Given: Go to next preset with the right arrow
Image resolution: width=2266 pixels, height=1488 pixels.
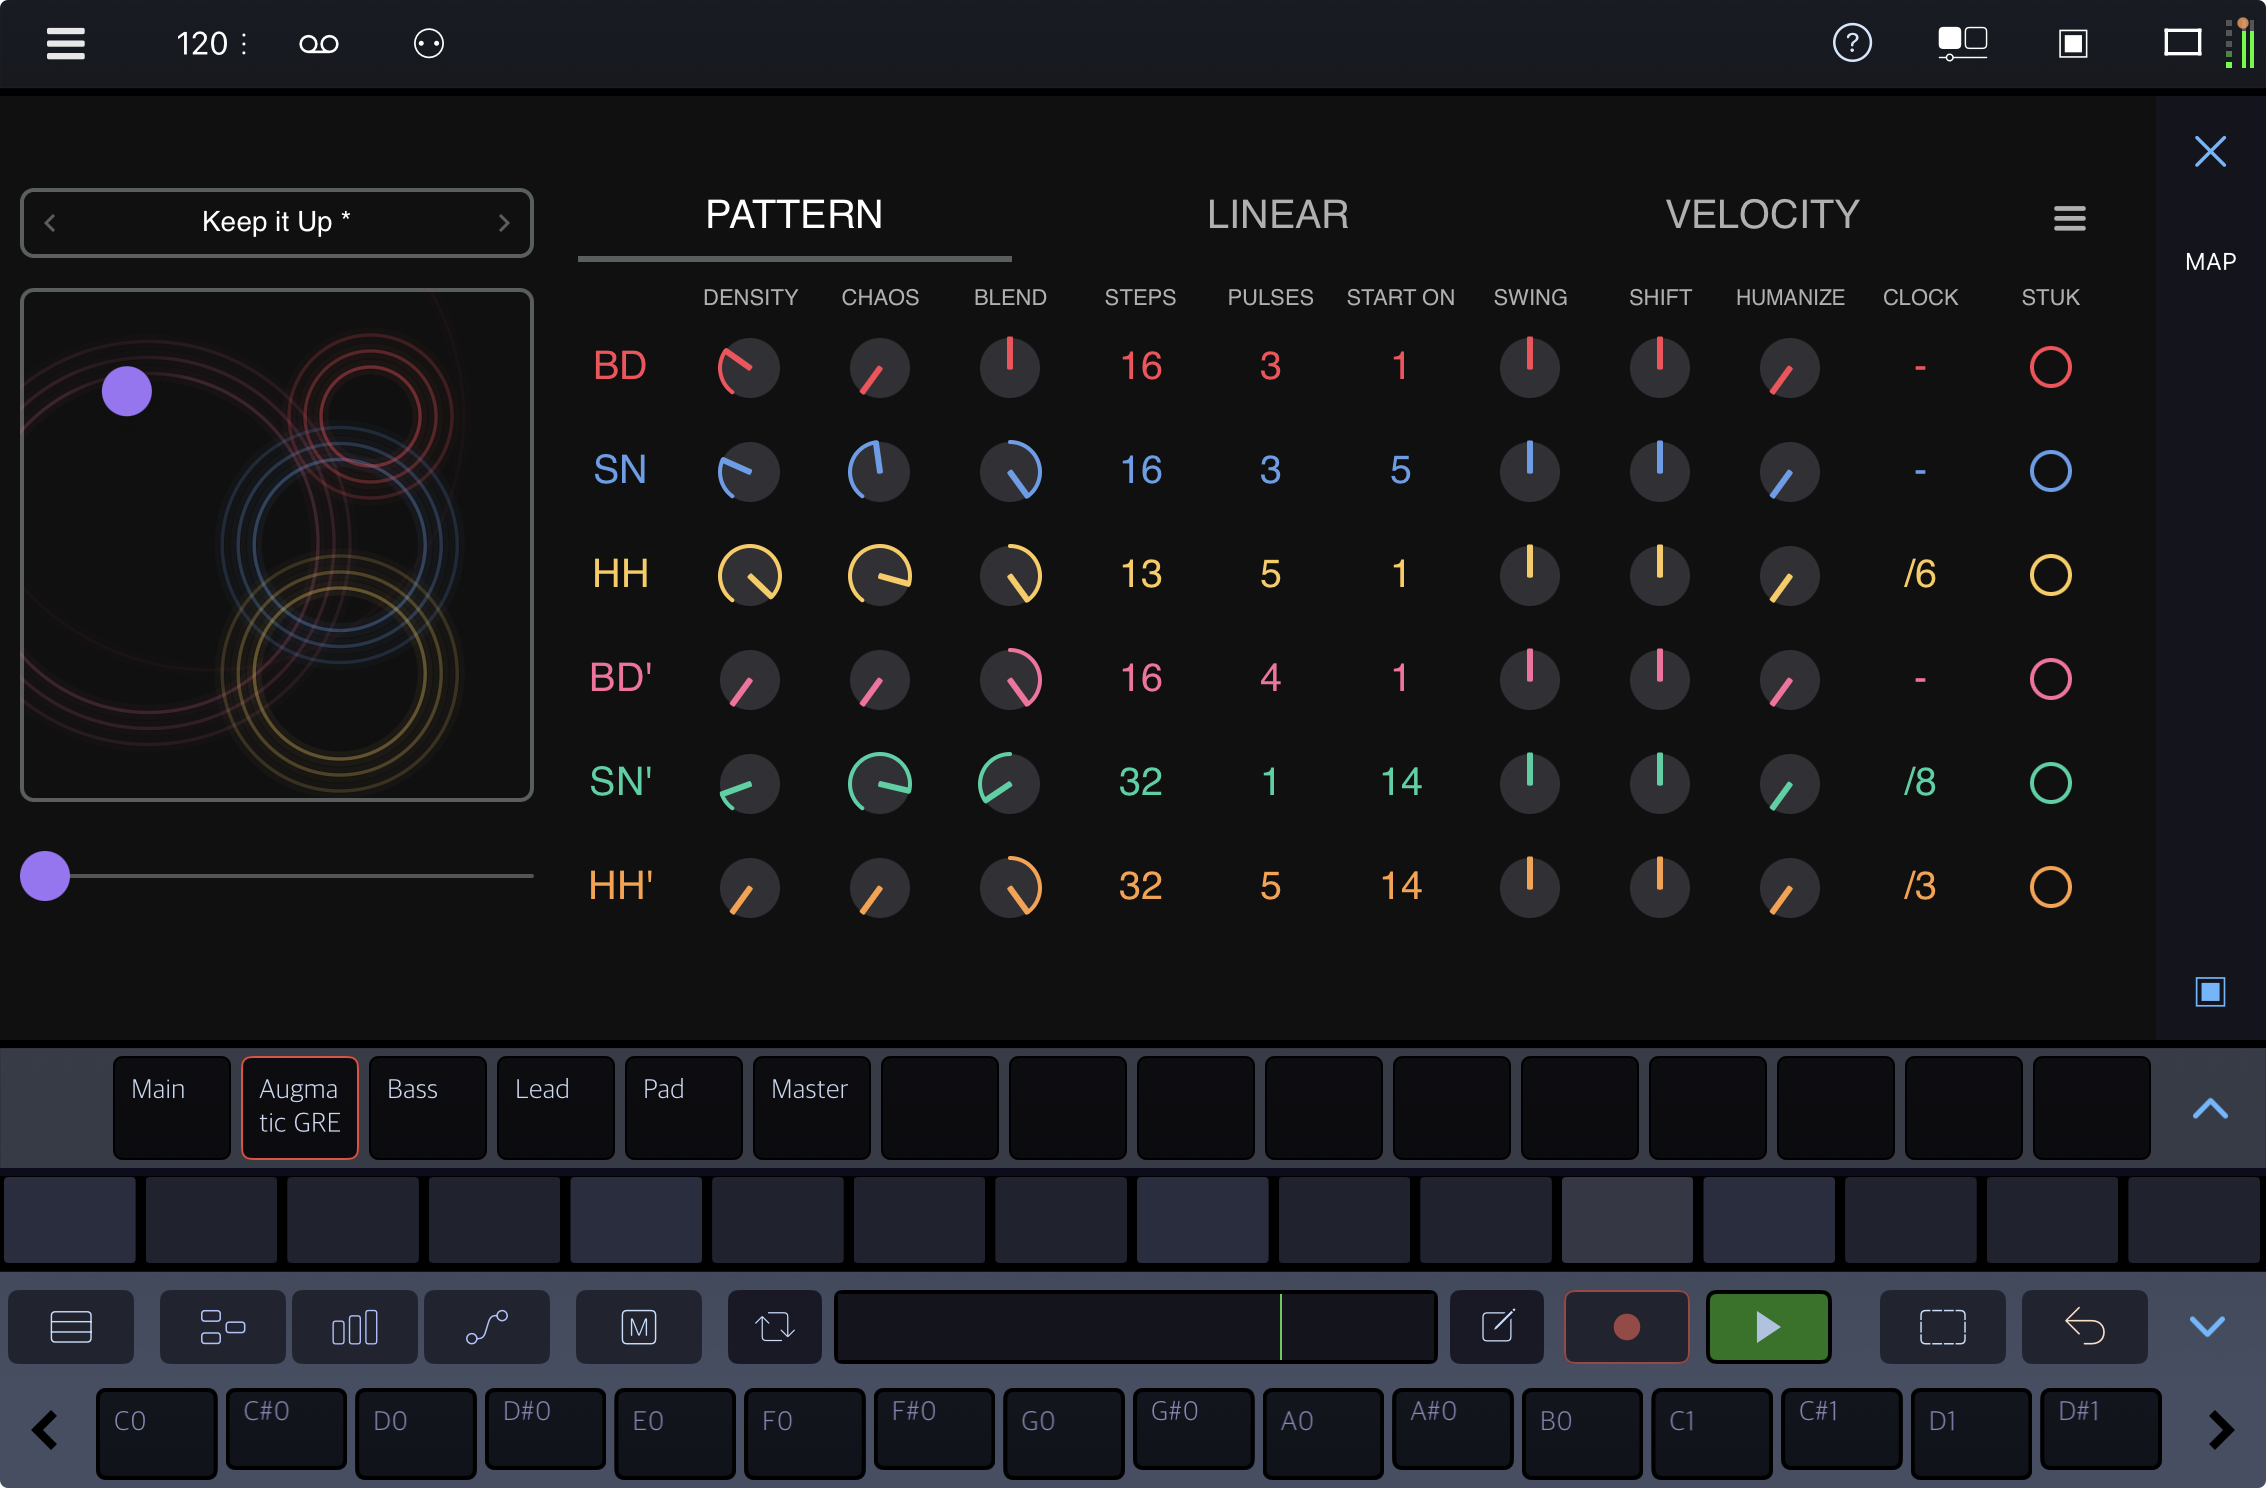Looking at the screenshot, I should [504, 223].
